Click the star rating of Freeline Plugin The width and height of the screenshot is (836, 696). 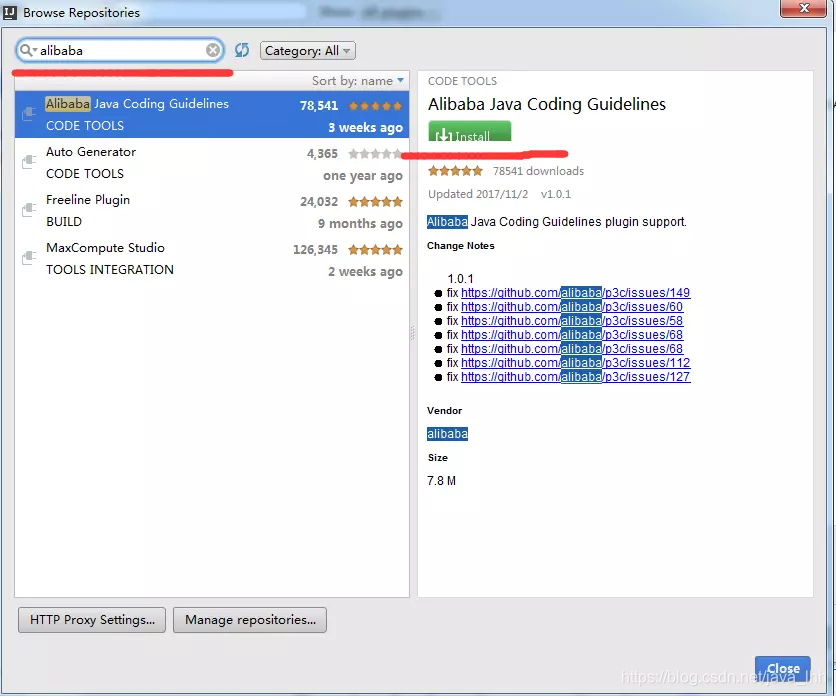point(375,202)
